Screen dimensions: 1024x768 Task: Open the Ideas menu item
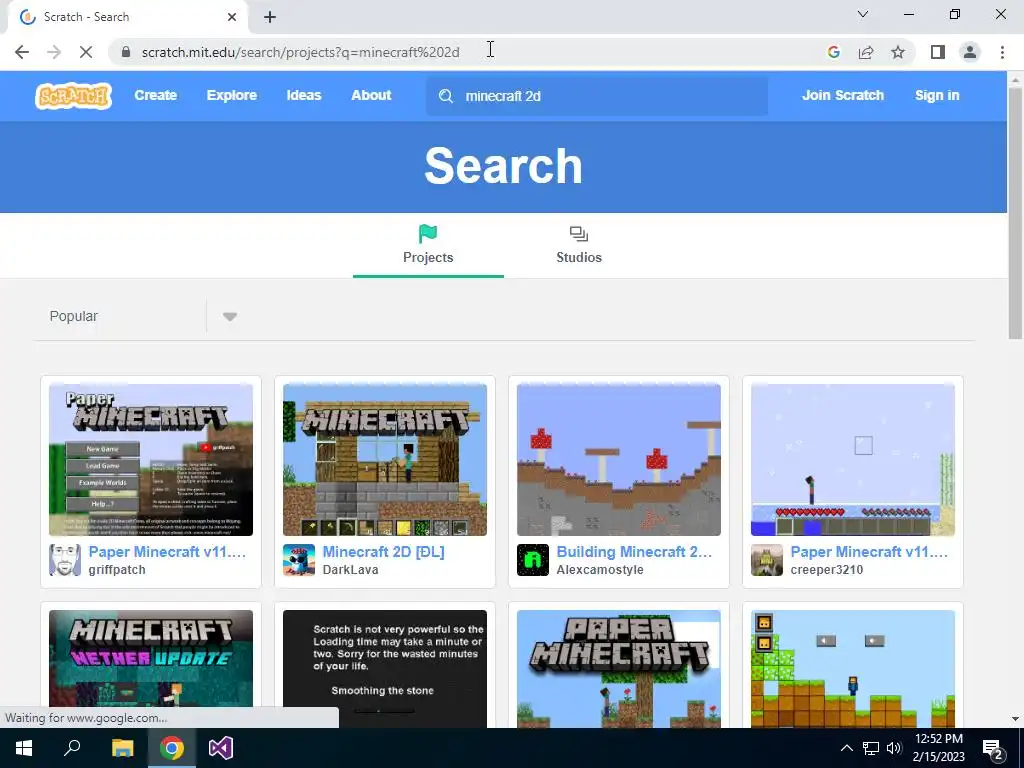point(304,95)
